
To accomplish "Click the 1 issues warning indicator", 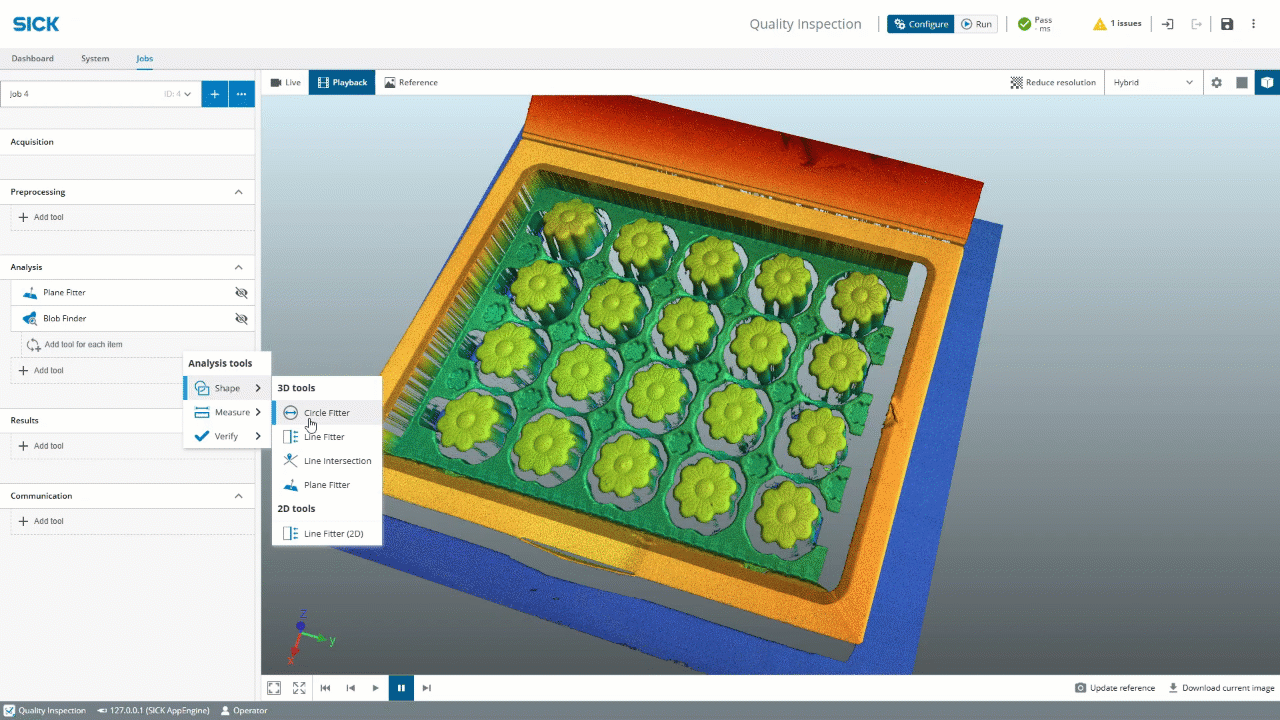I will pyautogui.click(x=1117, y=24).
